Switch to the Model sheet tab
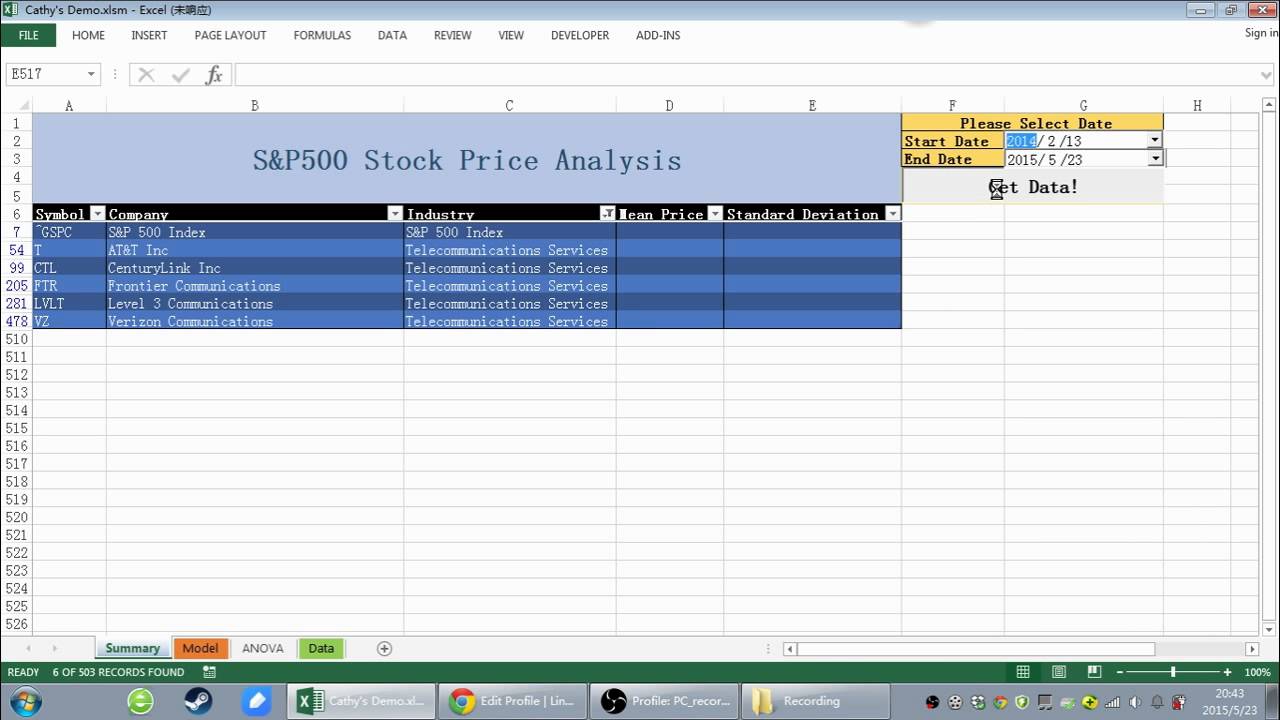1280x720 pixels. [x=200, y=648]
